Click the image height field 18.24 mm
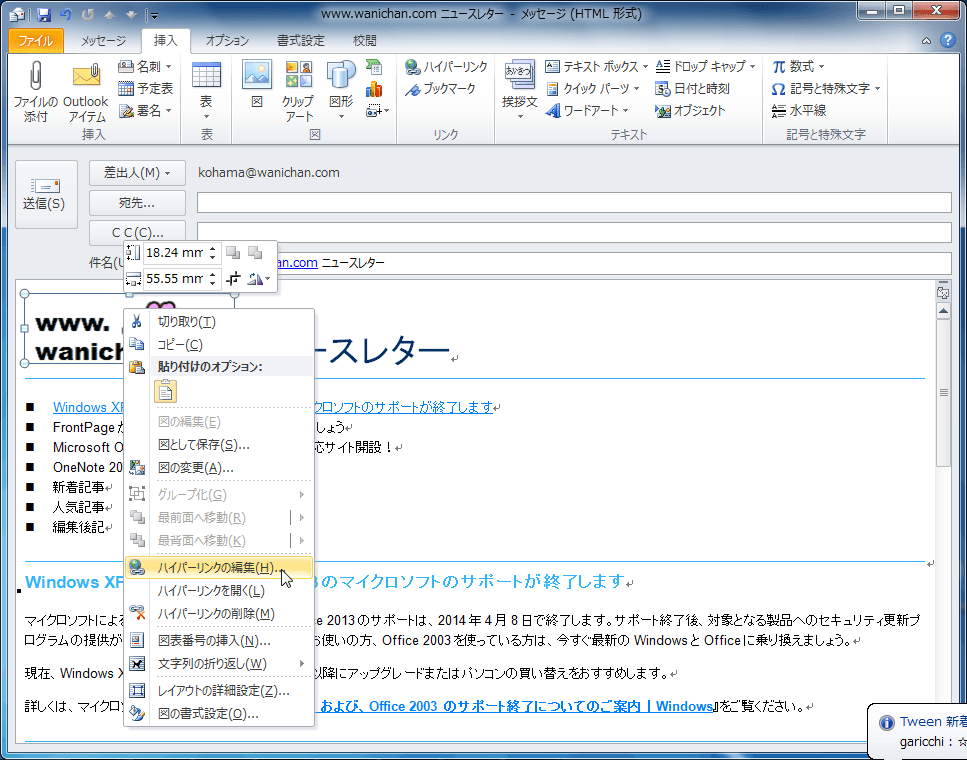This screenshot has height=760, width=967. coord(182,252)
